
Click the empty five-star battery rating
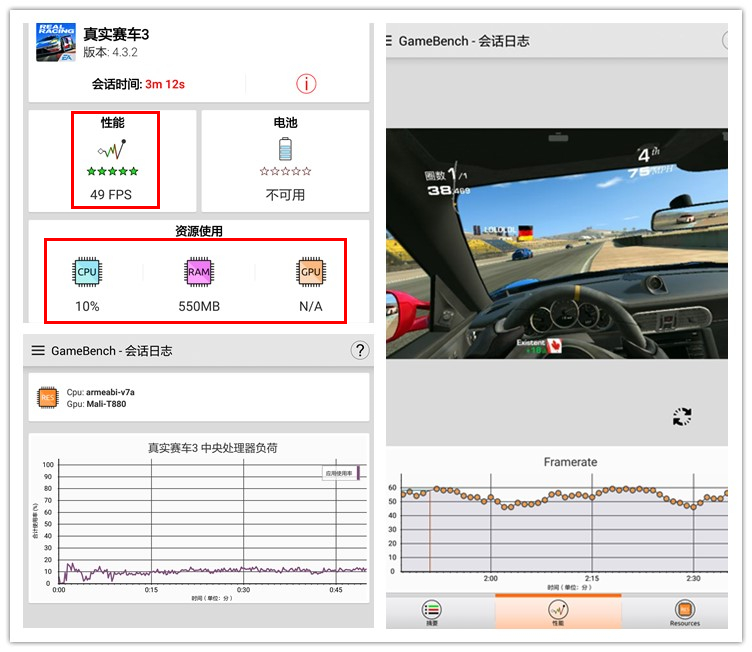(285, 171)
